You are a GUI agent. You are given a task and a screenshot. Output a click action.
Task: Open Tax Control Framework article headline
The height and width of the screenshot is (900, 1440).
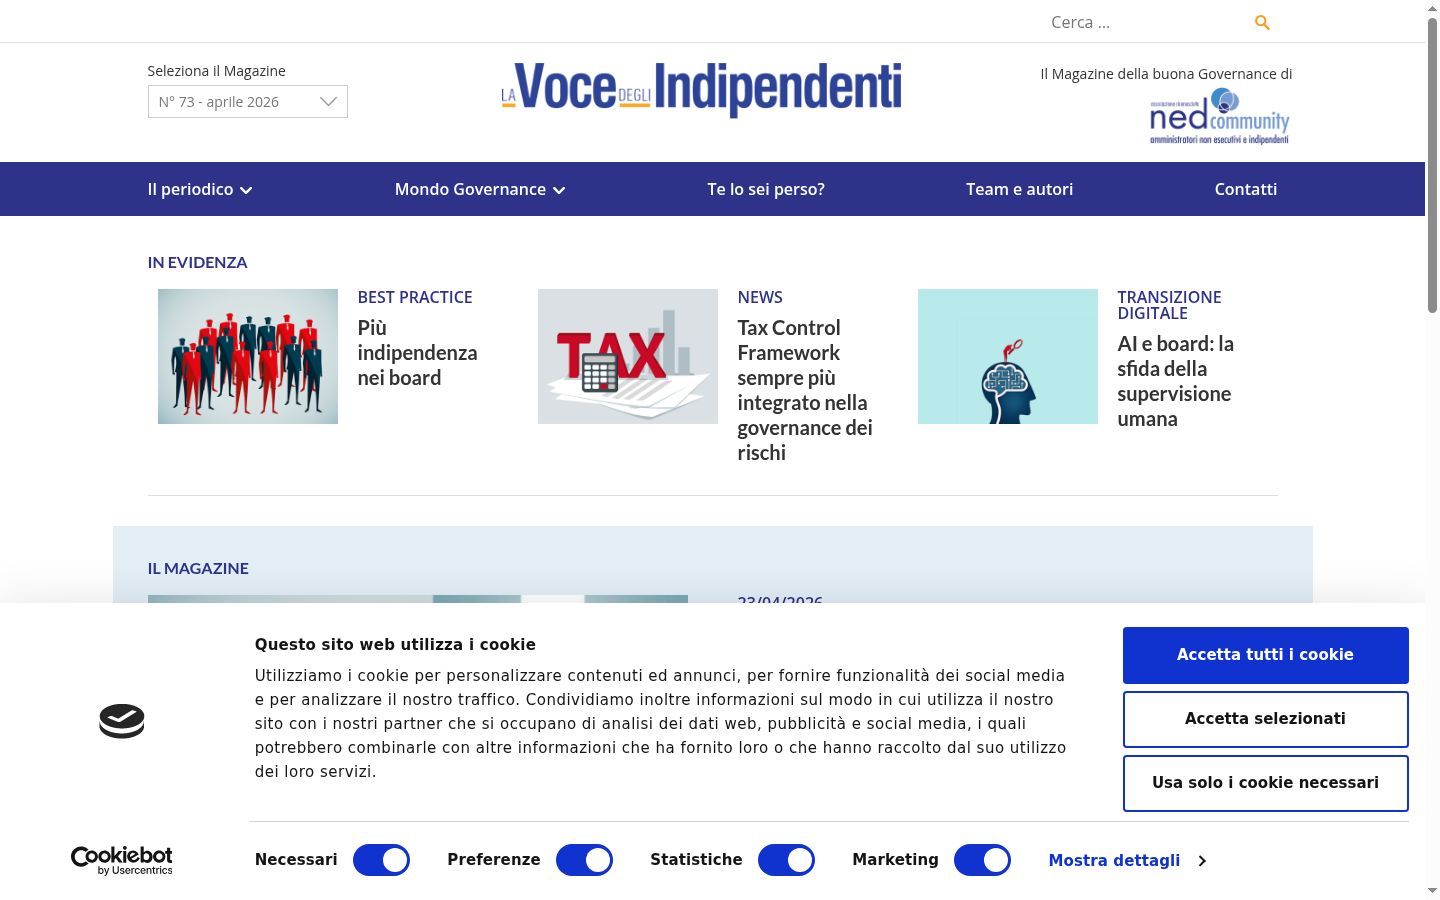click(805, 390)
